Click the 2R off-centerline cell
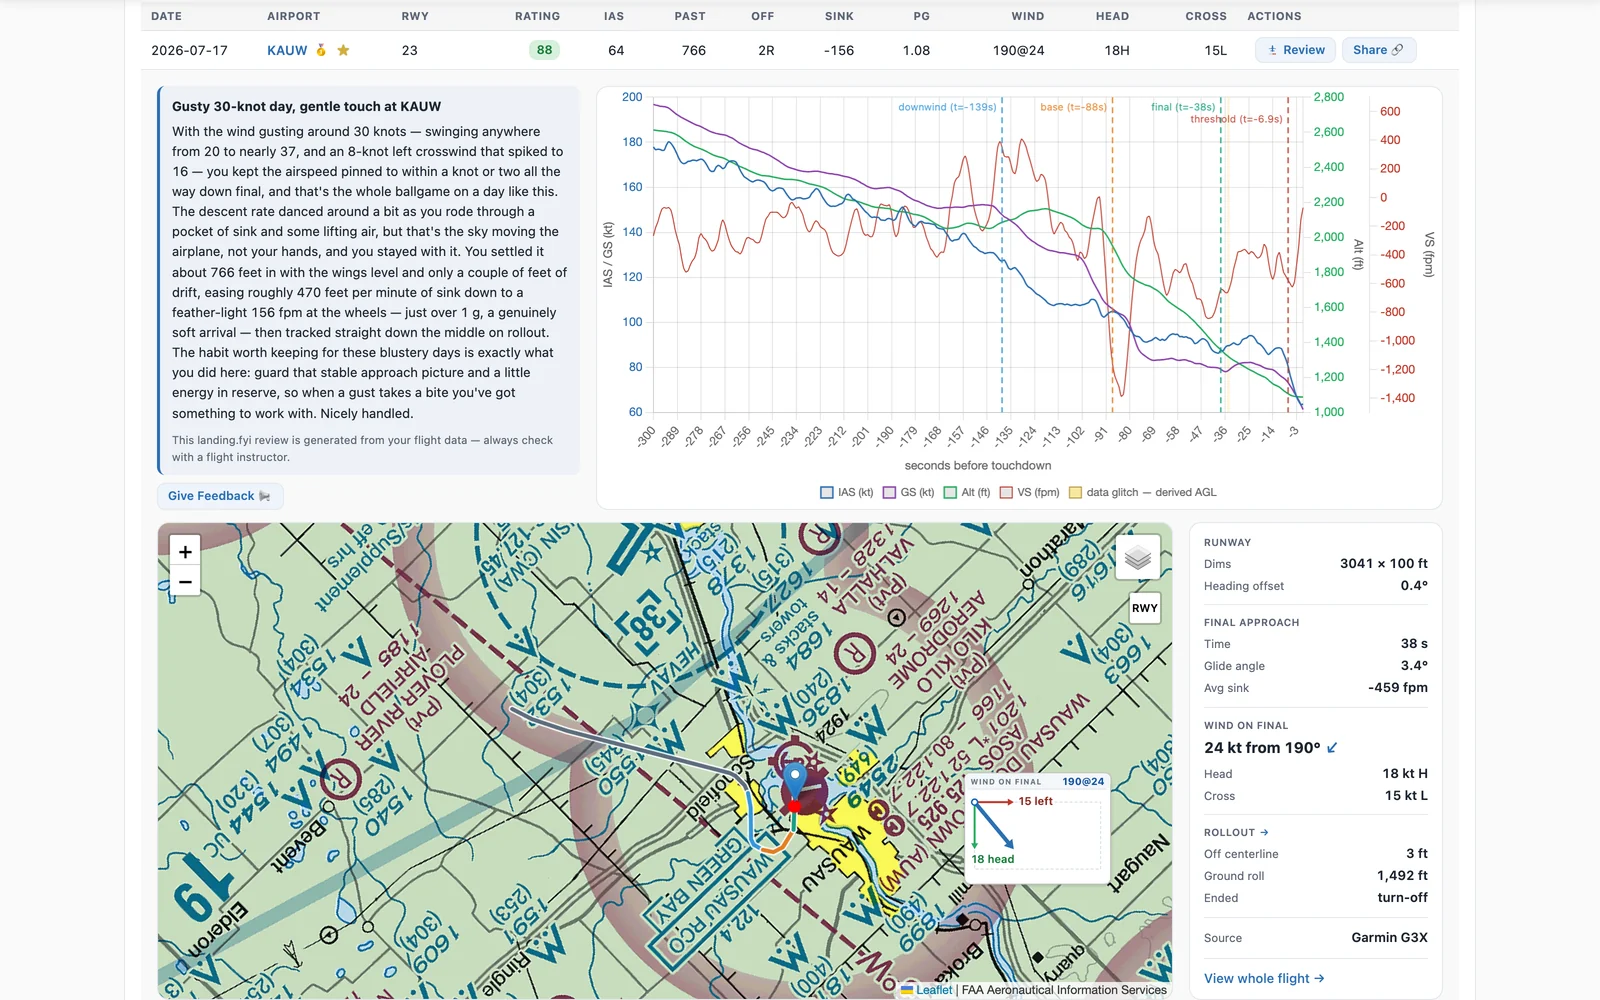 point(766,50)
